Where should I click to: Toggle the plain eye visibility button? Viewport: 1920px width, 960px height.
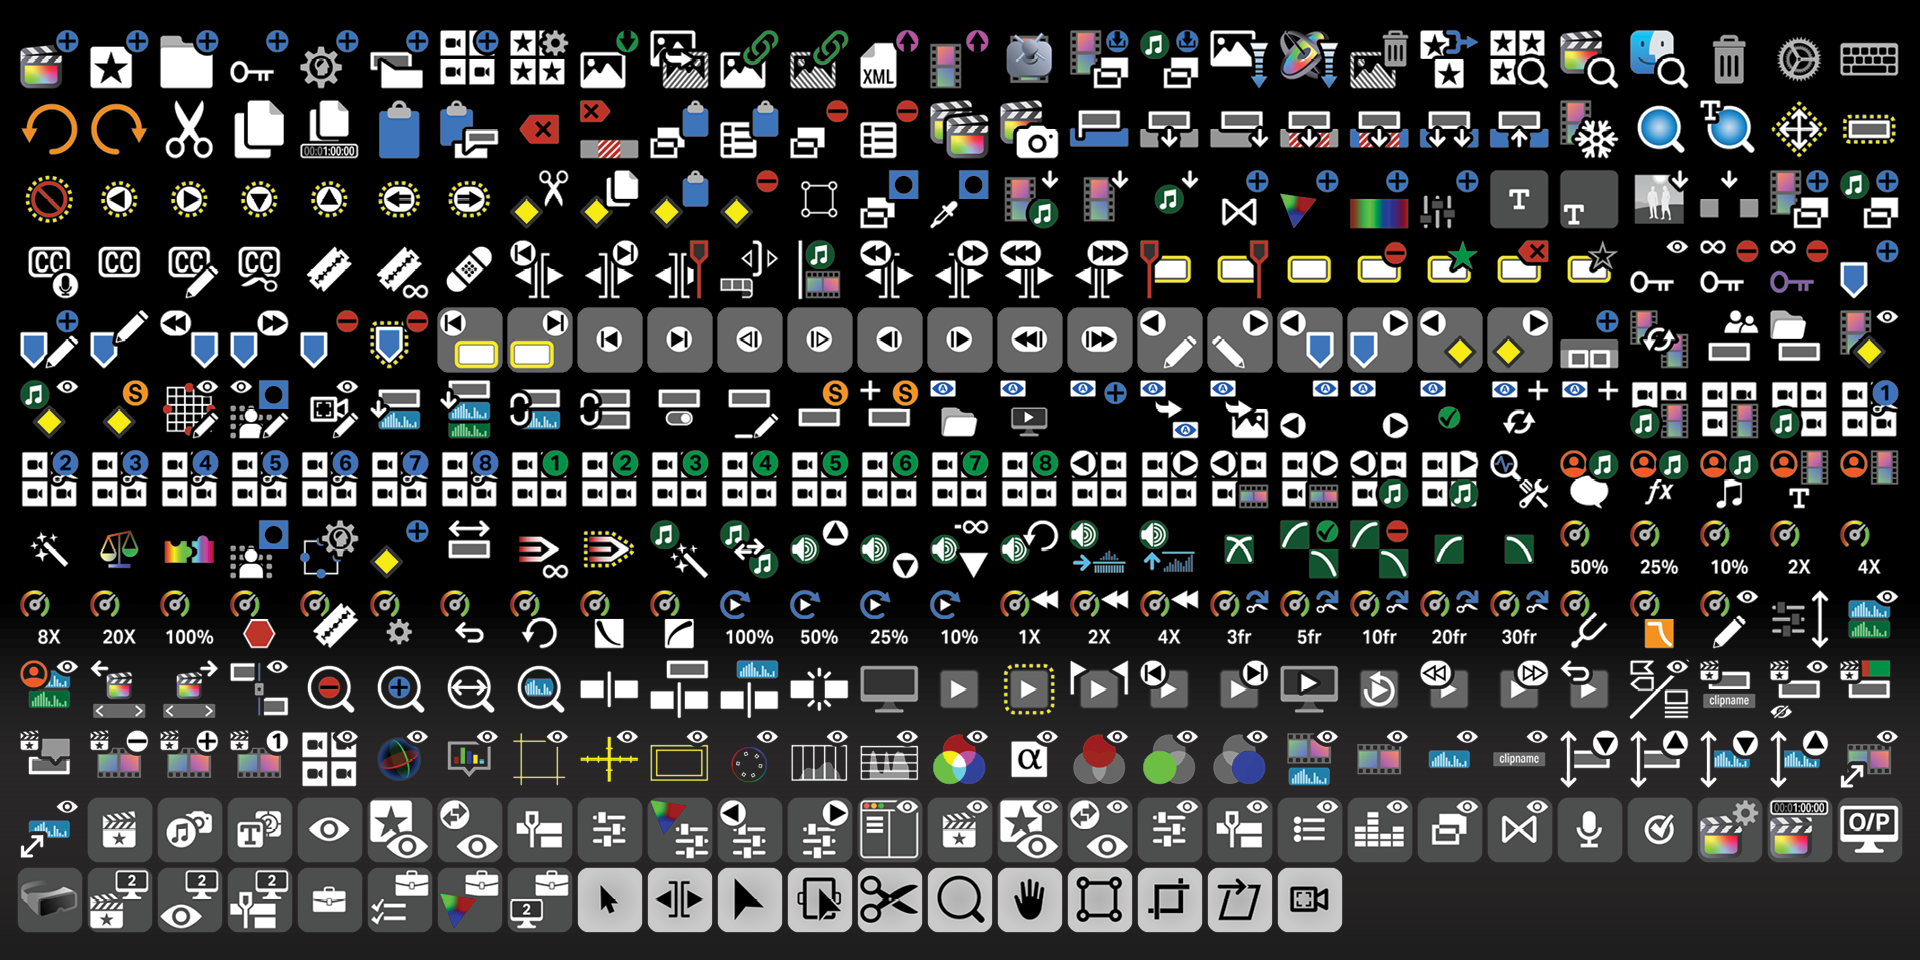(x=330, y=830)
